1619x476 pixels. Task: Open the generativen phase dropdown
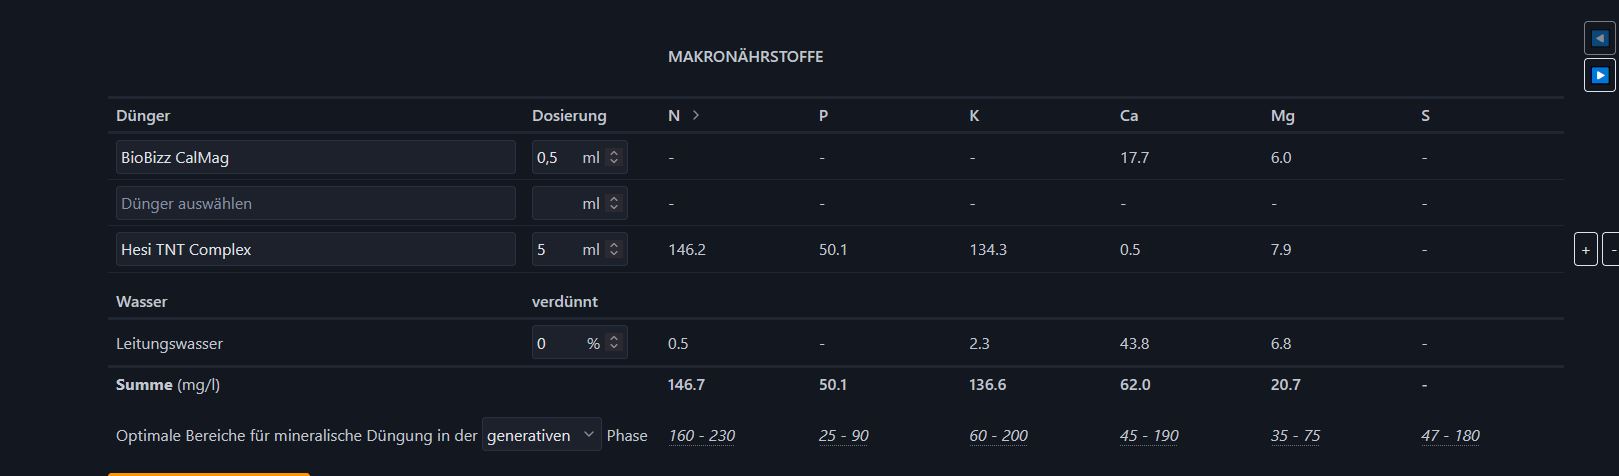coord(541,435)
